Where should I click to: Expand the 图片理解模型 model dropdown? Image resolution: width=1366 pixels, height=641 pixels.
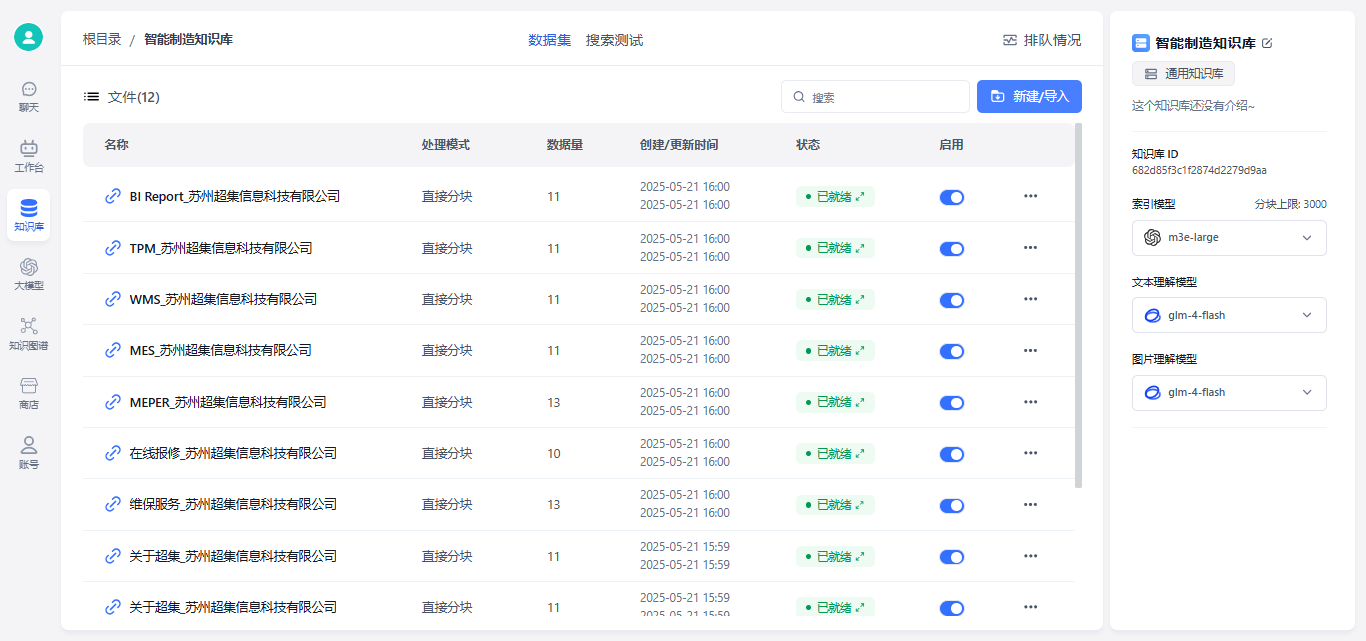pyautogui.click(x=1229, y=393)
